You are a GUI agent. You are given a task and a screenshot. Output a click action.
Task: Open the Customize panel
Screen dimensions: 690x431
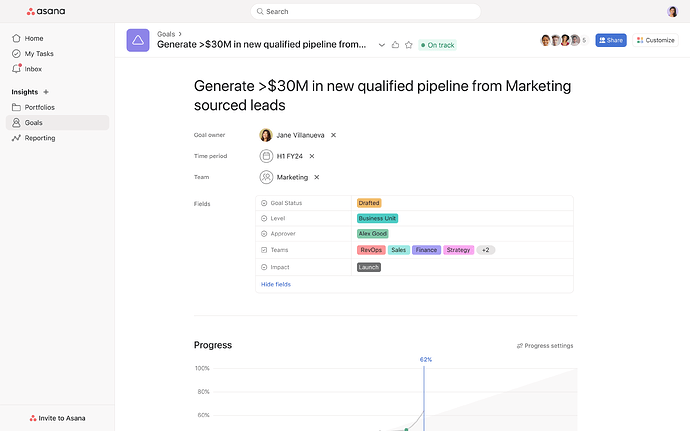pyautogui.click(x=656, y=40)
